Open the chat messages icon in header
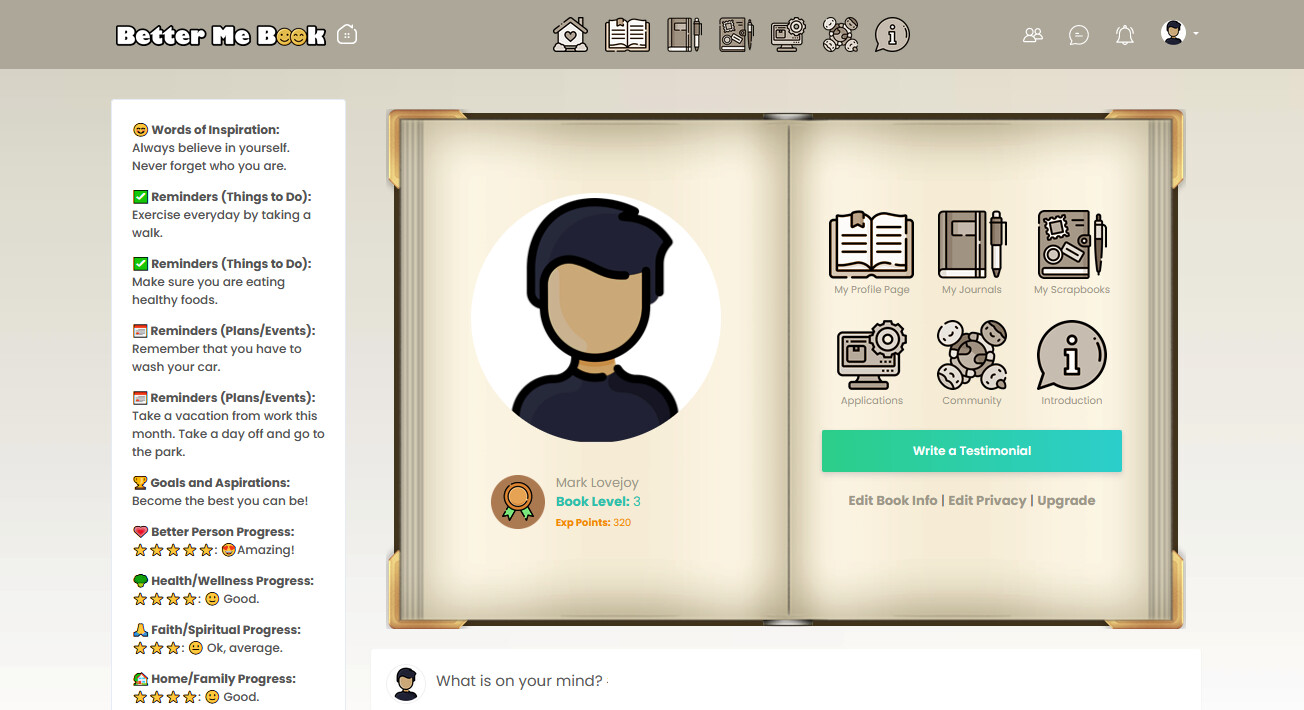This screenshot has width=1304, height=710. point(1079,35)
